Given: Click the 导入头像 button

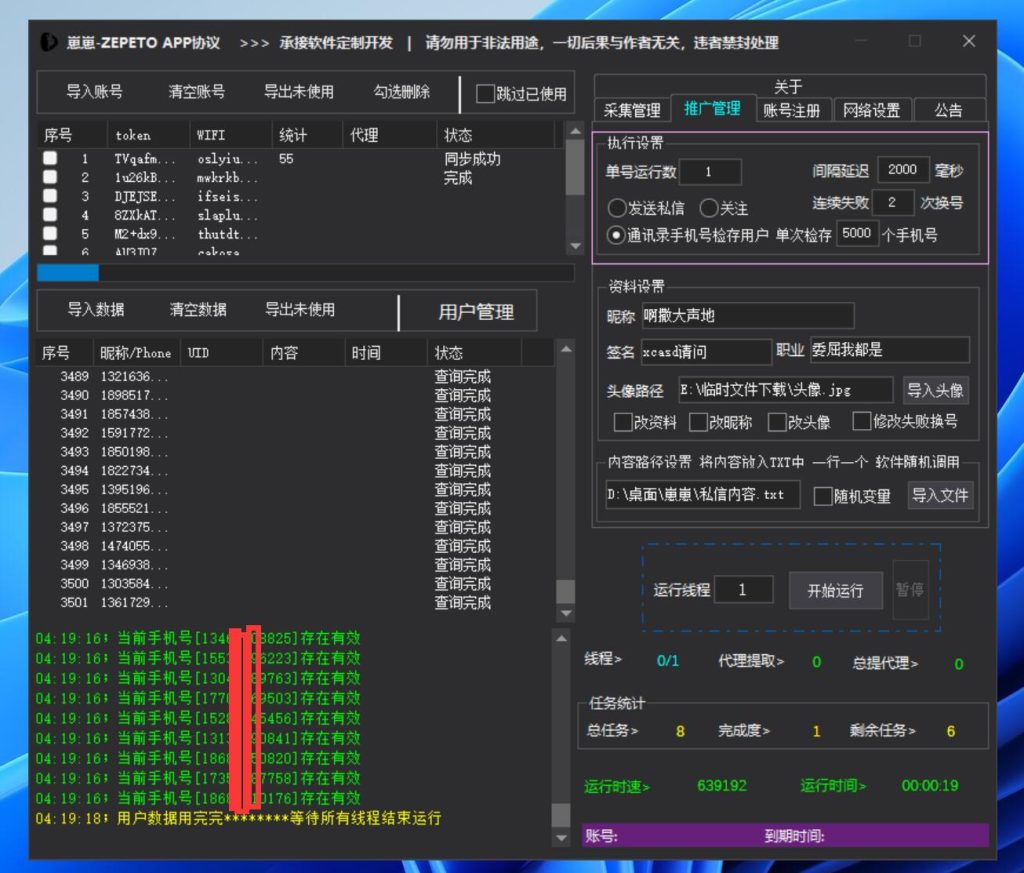Looking at the screenshot, I should click(937, 388).
